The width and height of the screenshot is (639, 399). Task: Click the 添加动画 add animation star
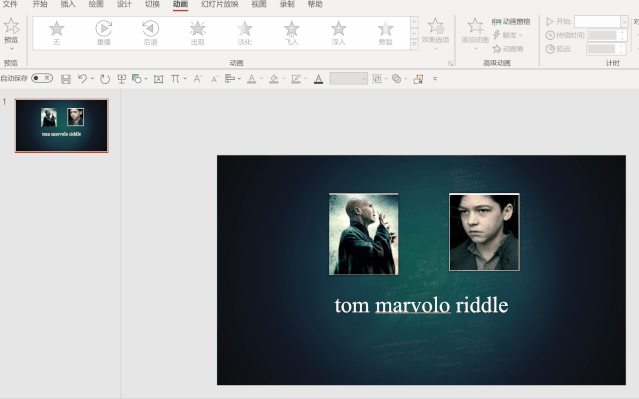[475, 26]
